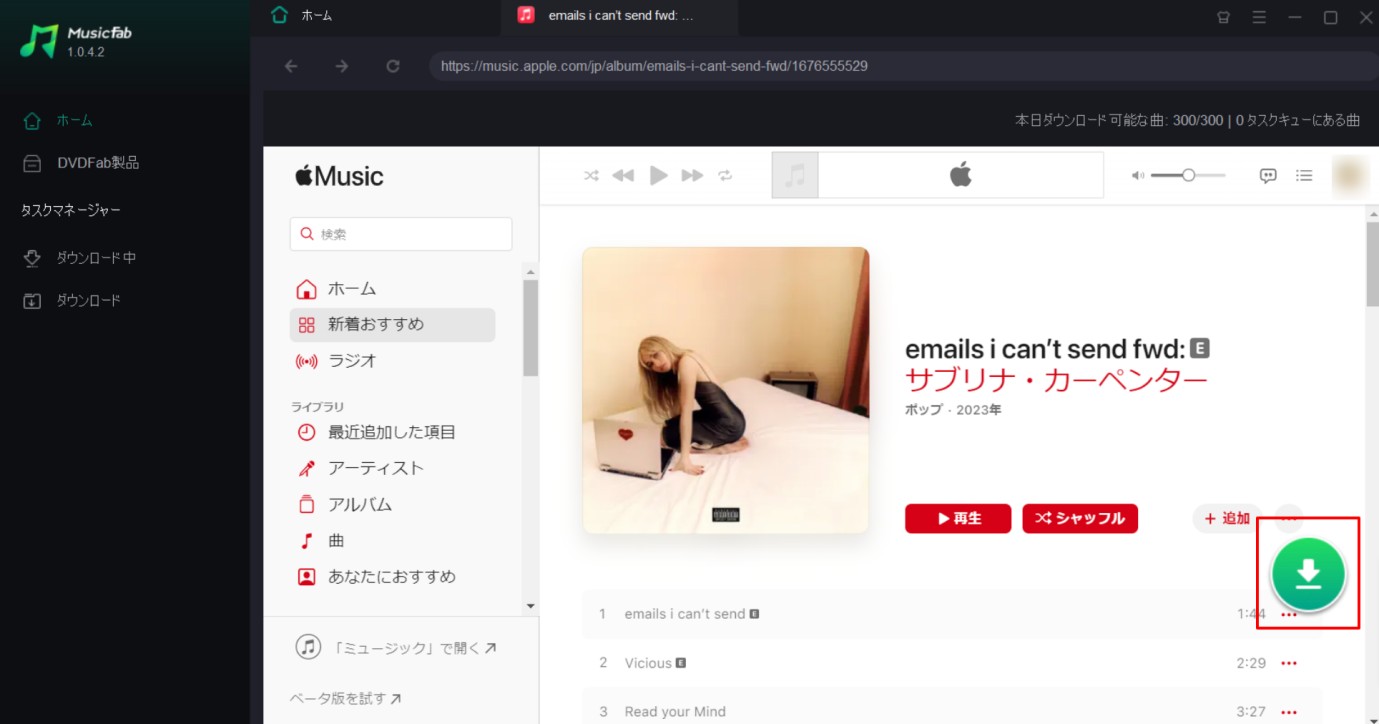
Task: Click the sidebar scroll up arrow
Action: (x=531, y=272)
